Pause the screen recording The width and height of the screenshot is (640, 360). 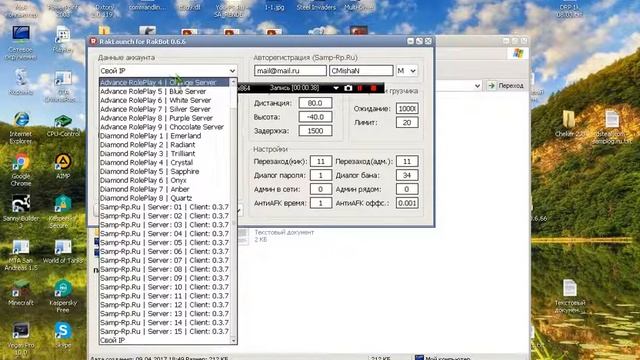[360, 88]
